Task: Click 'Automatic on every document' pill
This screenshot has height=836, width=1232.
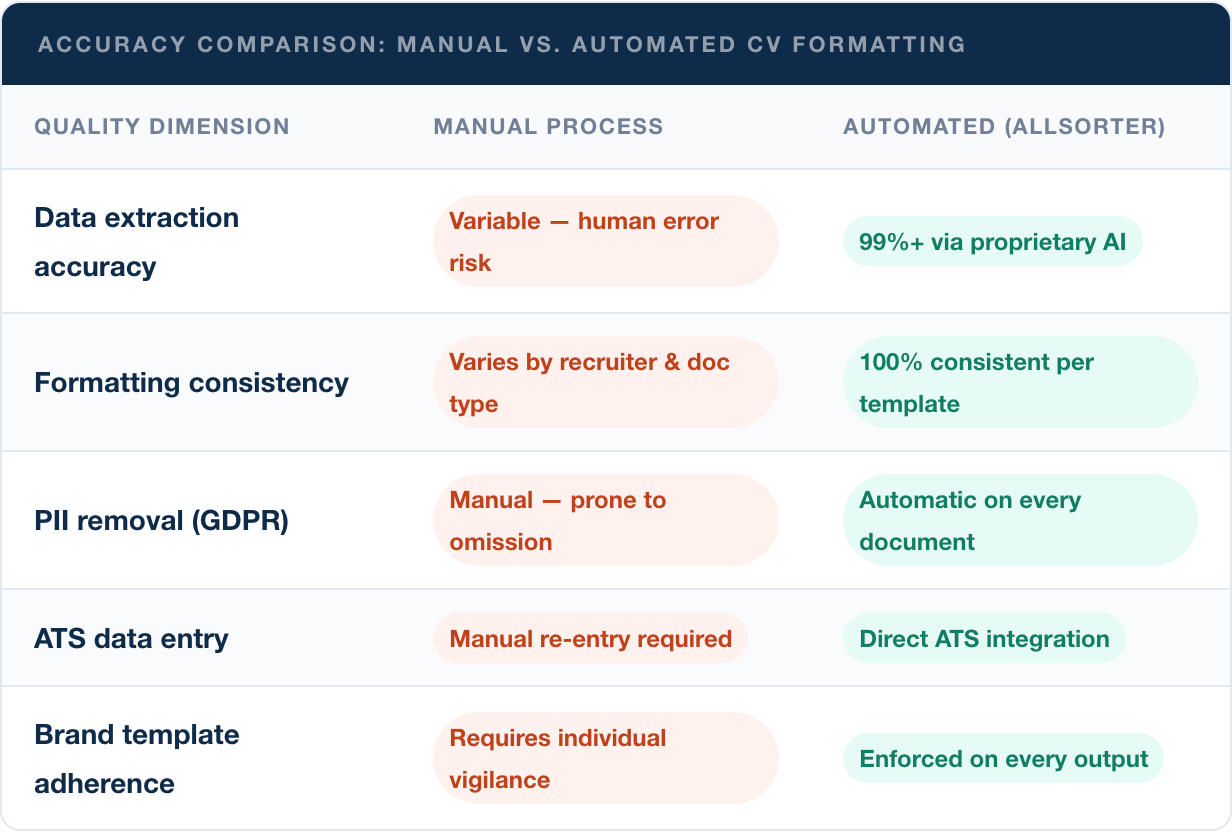Action: click(1019, 520)
